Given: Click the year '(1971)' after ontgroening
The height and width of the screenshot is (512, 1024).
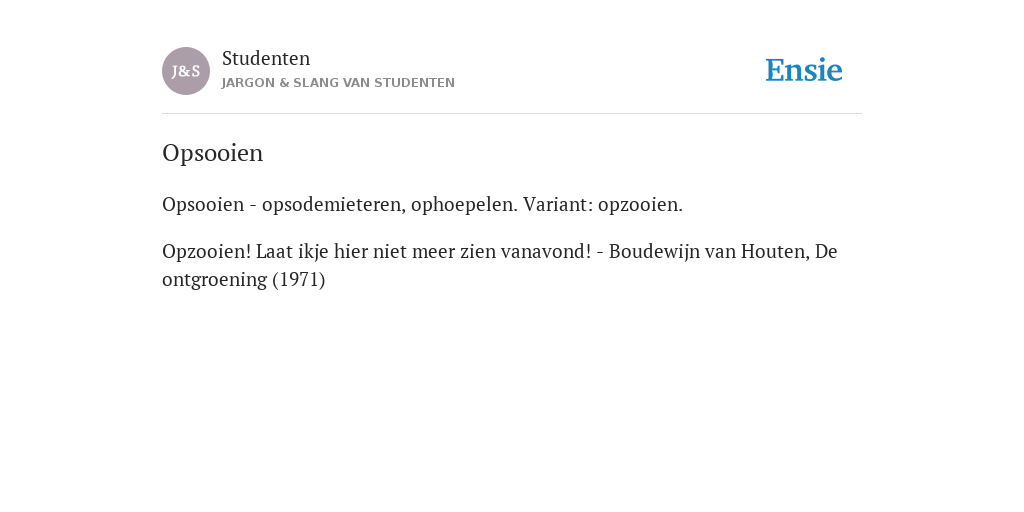Looking at the screenshot, I should click(299, 280).
